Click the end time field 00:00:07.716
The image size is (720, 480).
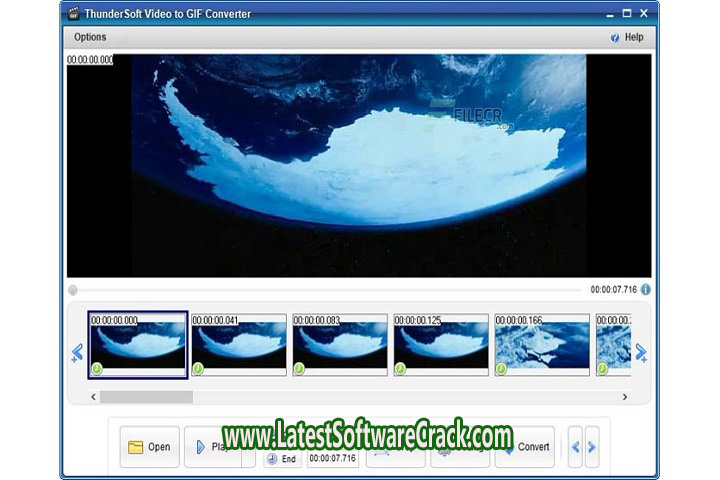[x=332, y=459]
